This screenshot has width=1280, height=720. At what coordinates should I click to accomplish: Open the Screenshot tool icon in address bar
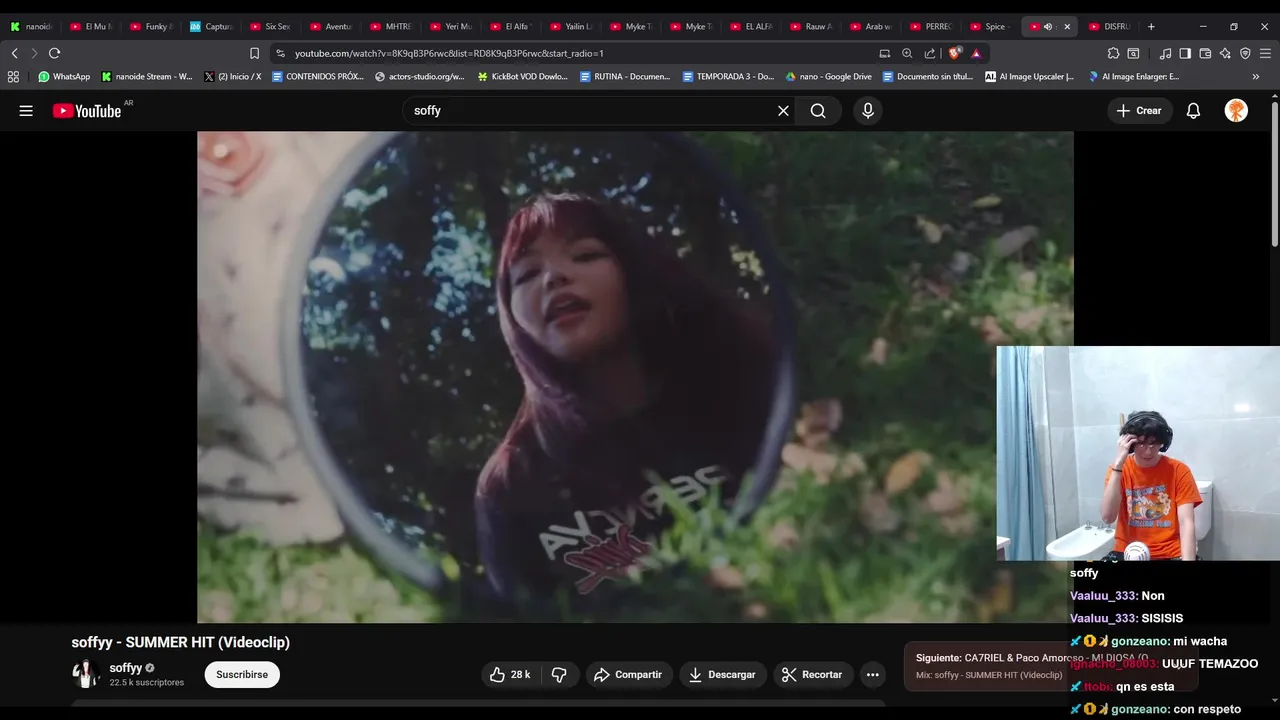point(885,53)
